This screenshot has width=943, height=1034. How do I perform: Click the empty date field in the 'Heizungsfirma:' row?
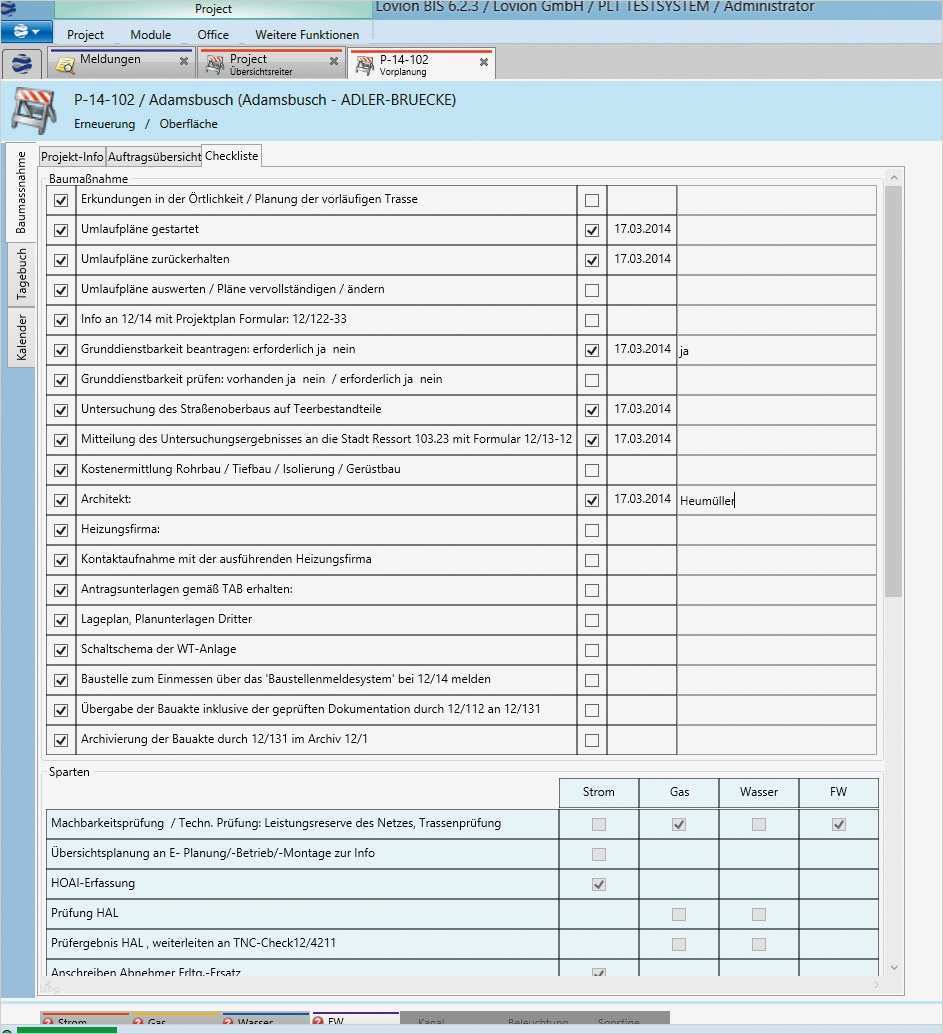(642, 530)
